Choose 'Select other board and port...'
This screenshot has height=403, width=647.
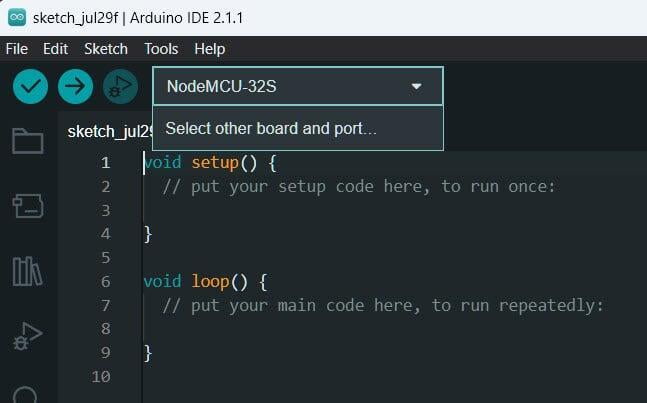coord(298,128)
